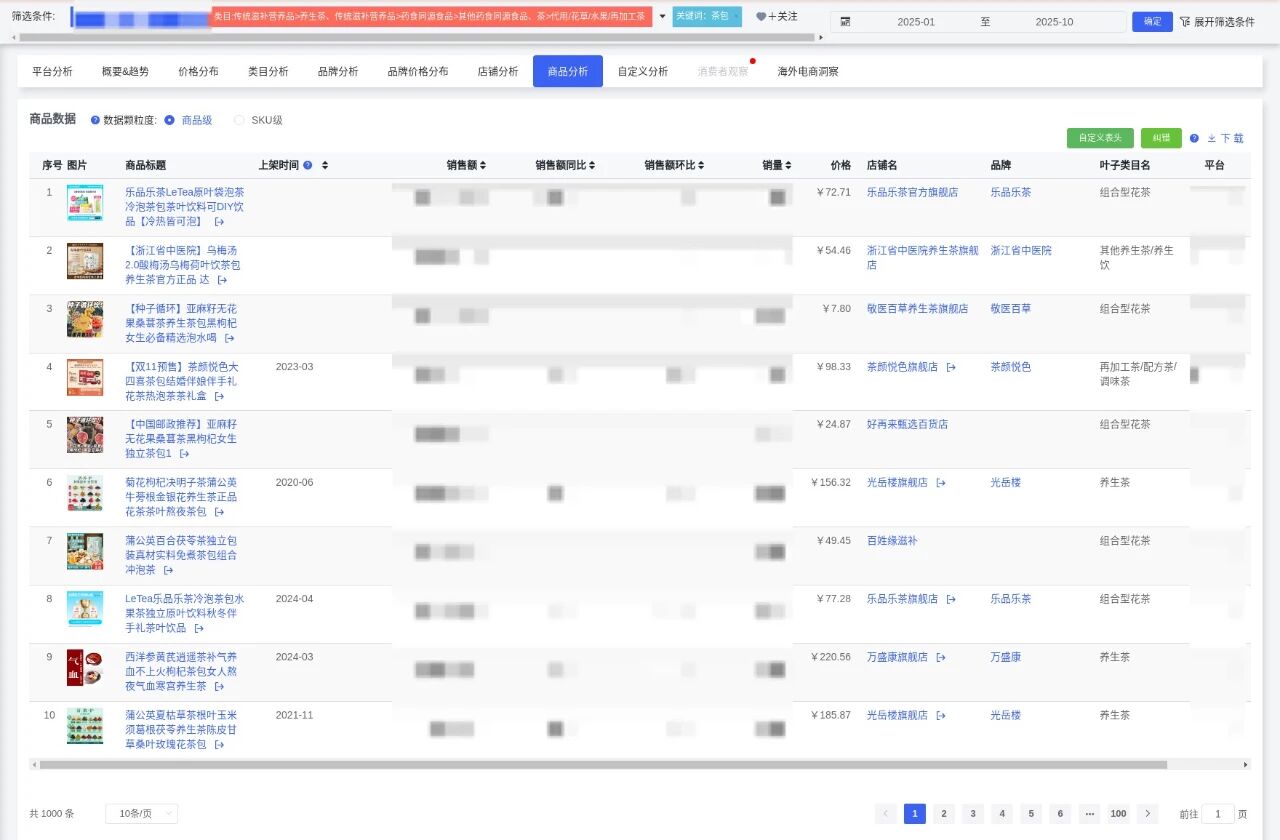
Task: Click help icon beside 数据颗粒度
Action: click(95, 120)
